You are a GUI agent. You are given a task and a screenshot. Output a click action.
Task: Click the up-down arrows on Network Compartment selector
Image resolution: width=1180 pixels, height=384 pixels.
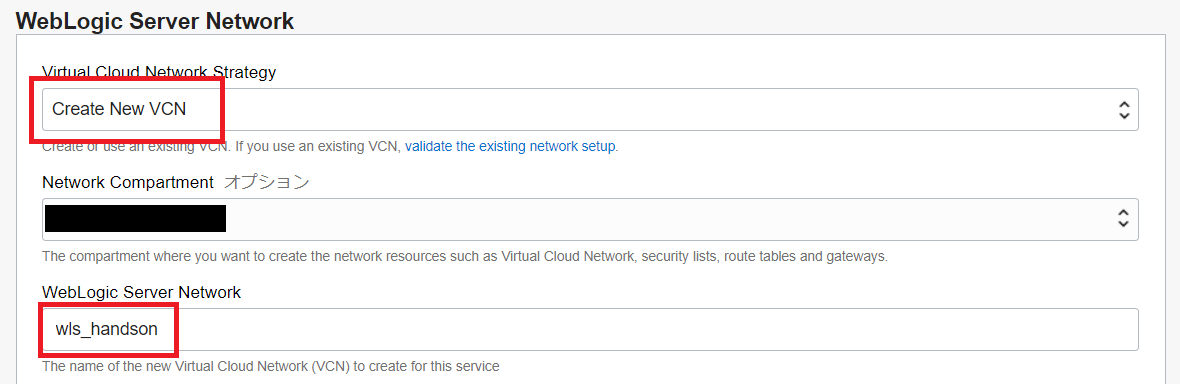point(1124,219)
